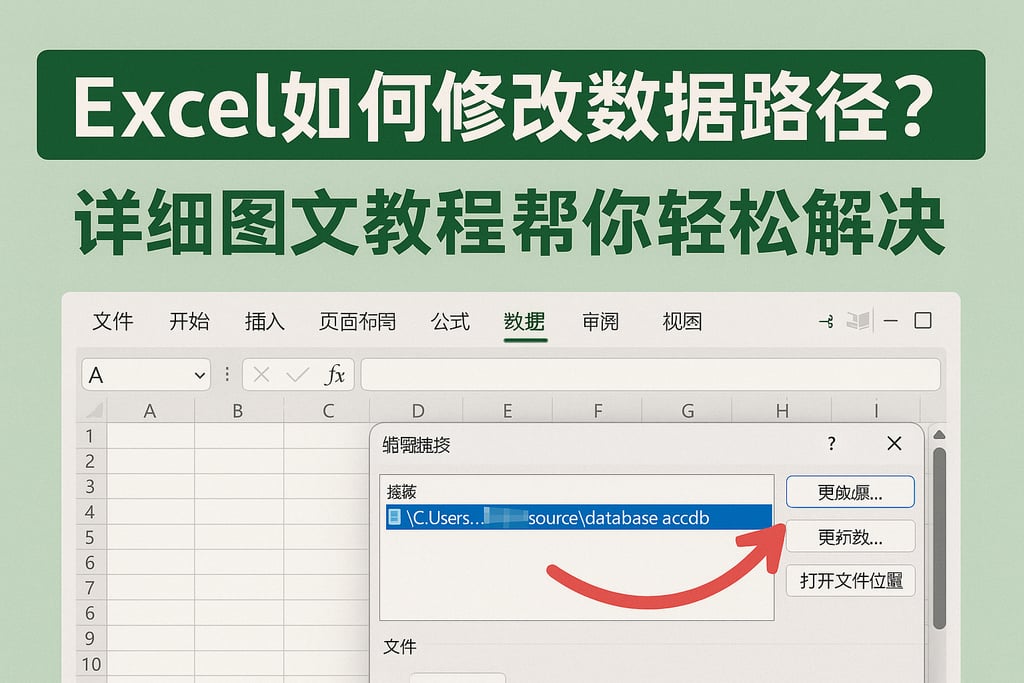Open the 文件 menu
Viewport: 1024px width, 683px height.
114,322
